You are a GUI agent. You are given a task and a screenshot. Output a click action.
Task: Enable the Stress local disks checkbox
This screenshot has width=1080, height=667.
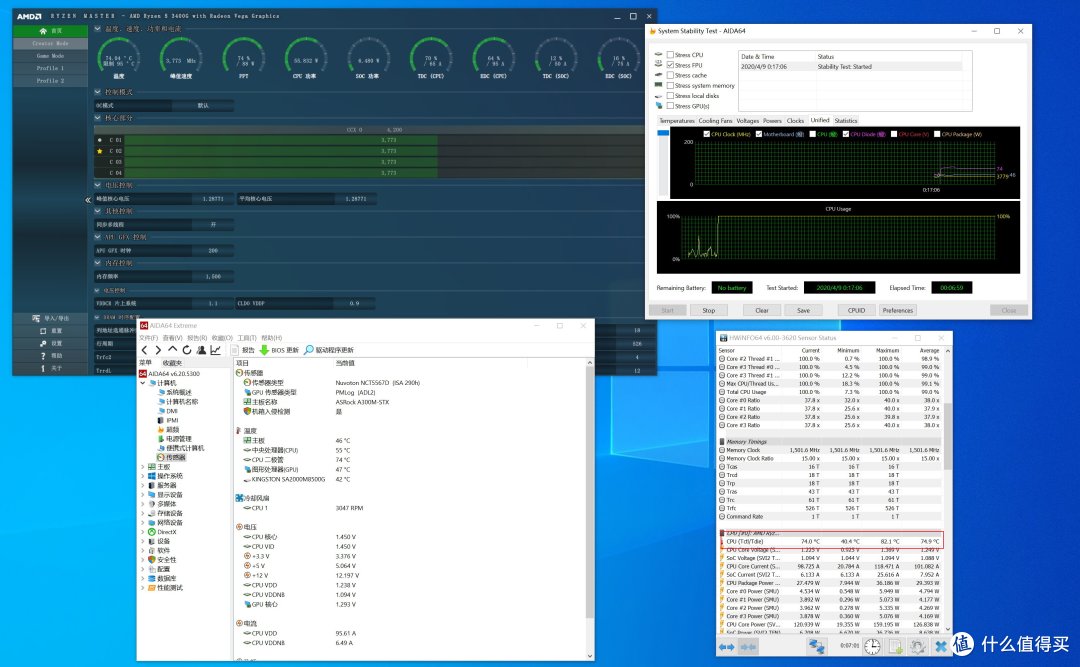tap(670, 96)
